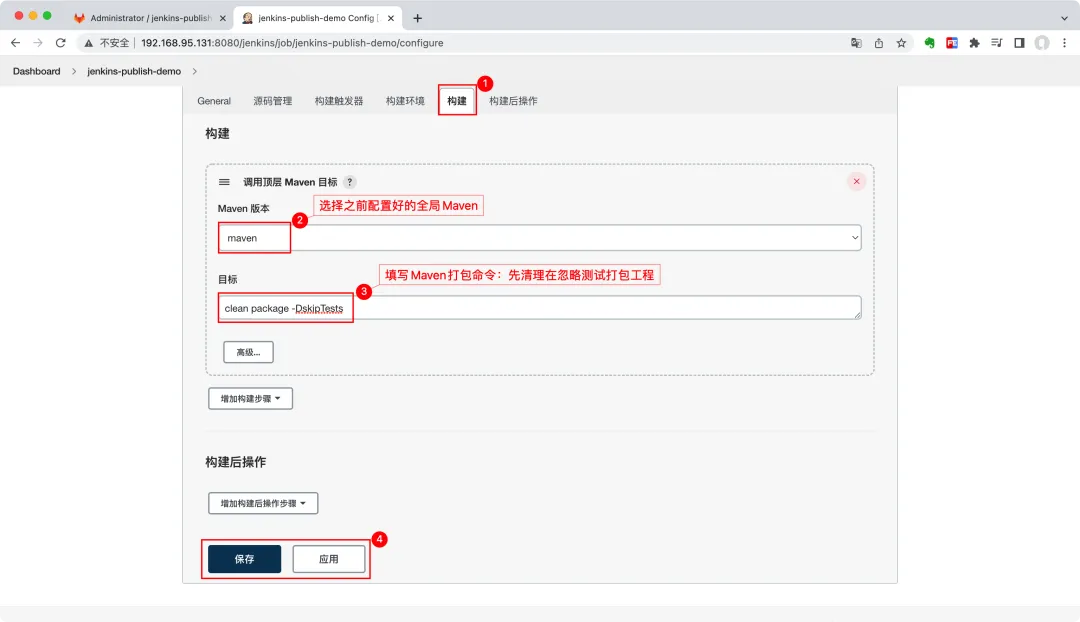
Task: Expand chevron after jenkins-publish-demo breadcrumb
Action: pos(194,71)
